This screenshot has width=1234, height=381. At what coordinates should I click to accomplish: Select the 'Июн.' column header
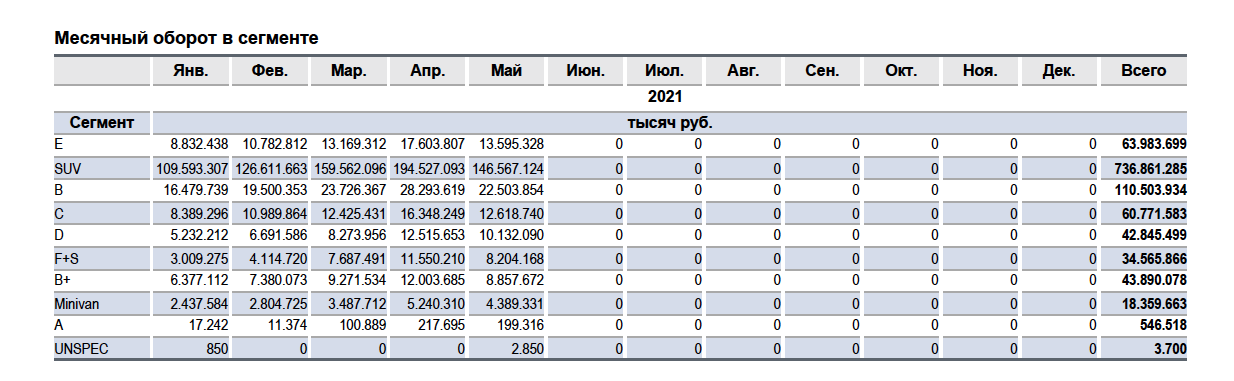585,71
